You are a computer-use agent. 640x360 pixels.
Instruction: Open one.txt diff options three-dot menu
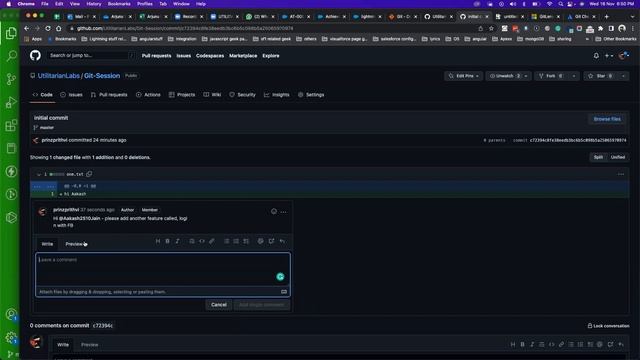pyautogui.click(x=621, y=174)
